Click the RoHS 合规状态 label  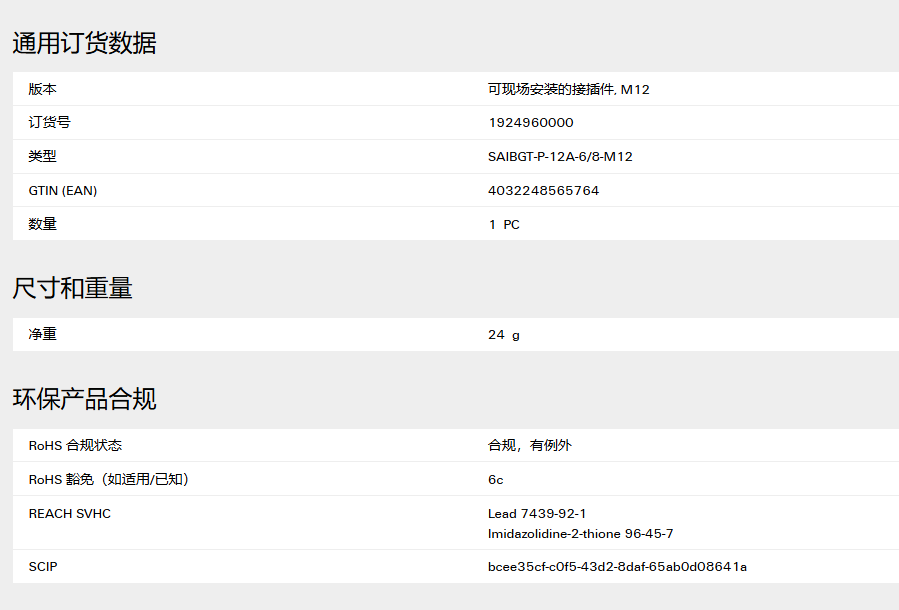(75, 445)
